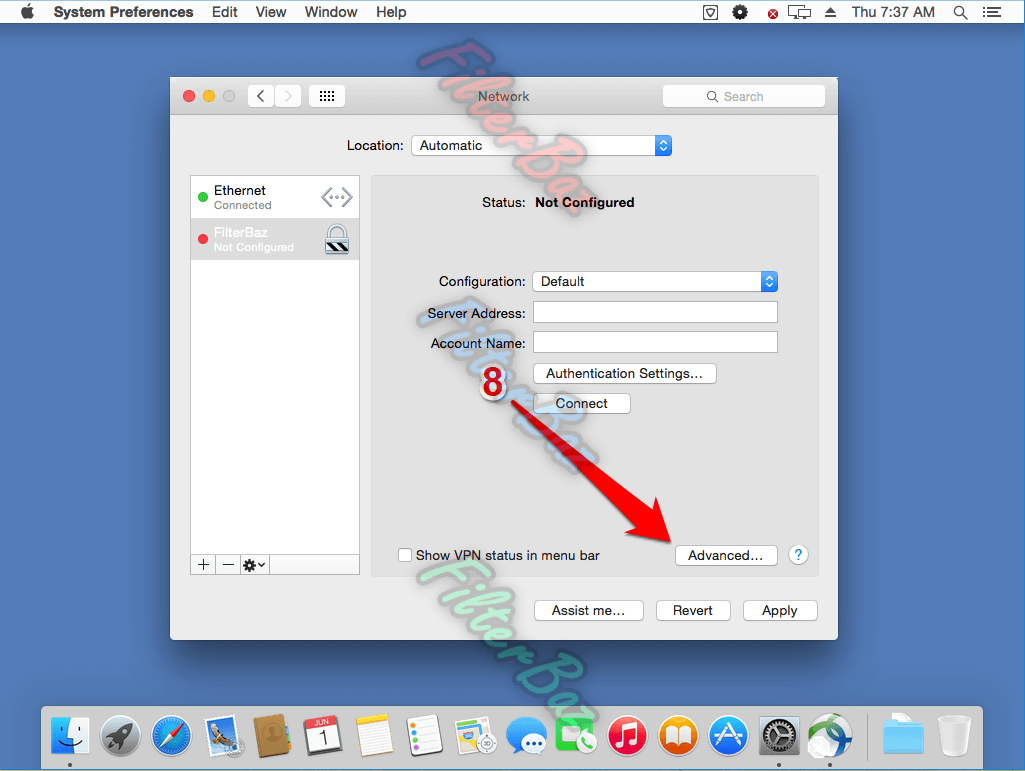Viewport: 1025px width, 771px height.
Task: Open Contacts in the Dock
Action: coord(272,736)
